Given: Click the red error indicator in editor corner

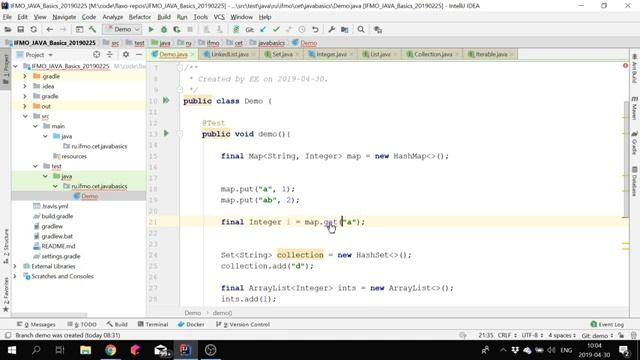Looking at the screenshot, I should click(625, 65).
